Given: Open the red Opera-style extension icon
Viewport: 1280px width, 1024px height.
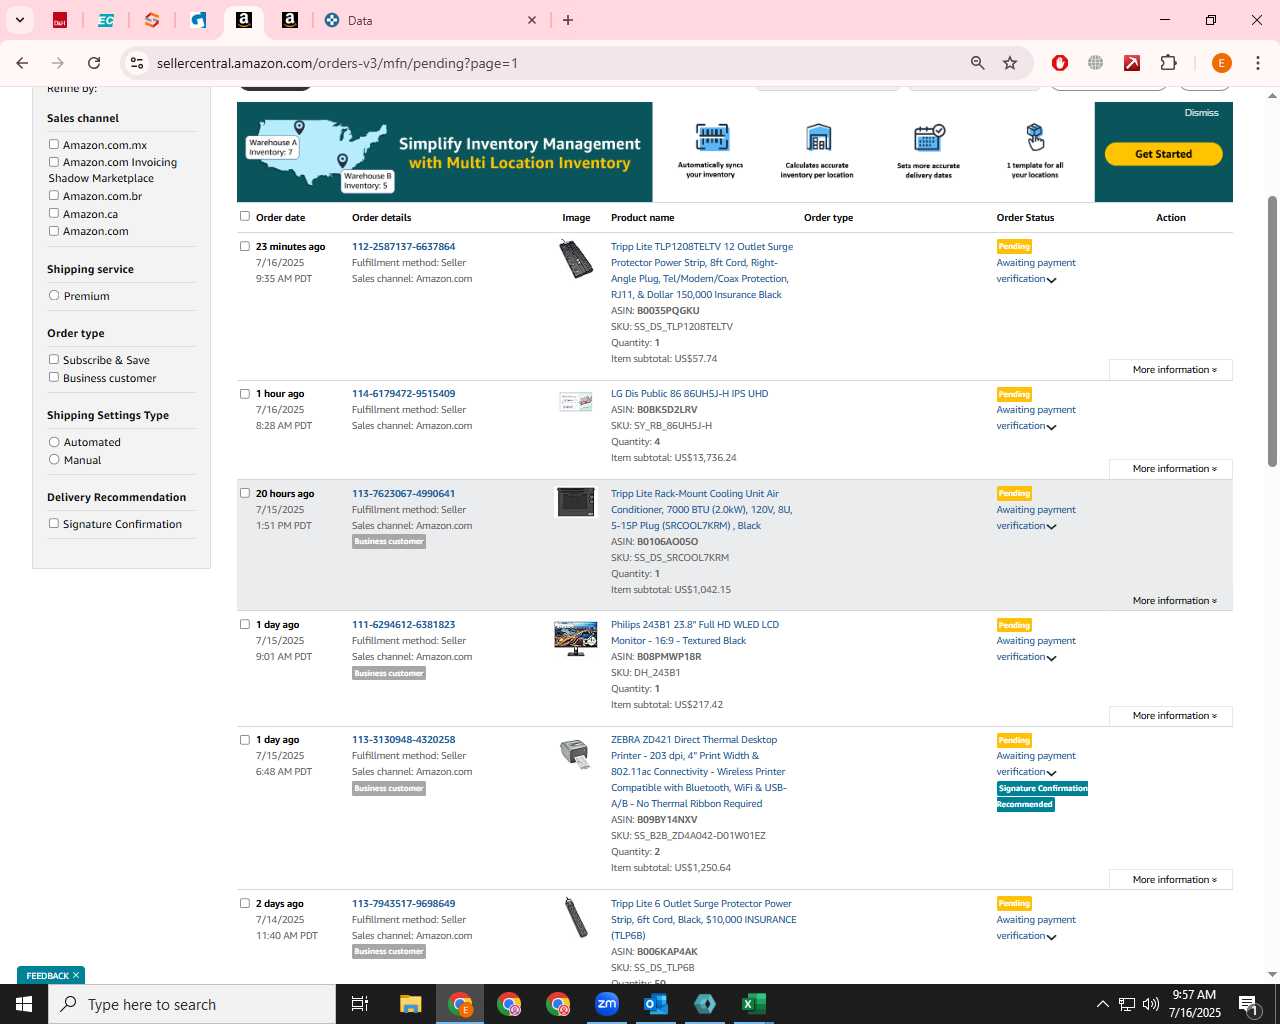Looking at the screenshot, I should 1060,63.
